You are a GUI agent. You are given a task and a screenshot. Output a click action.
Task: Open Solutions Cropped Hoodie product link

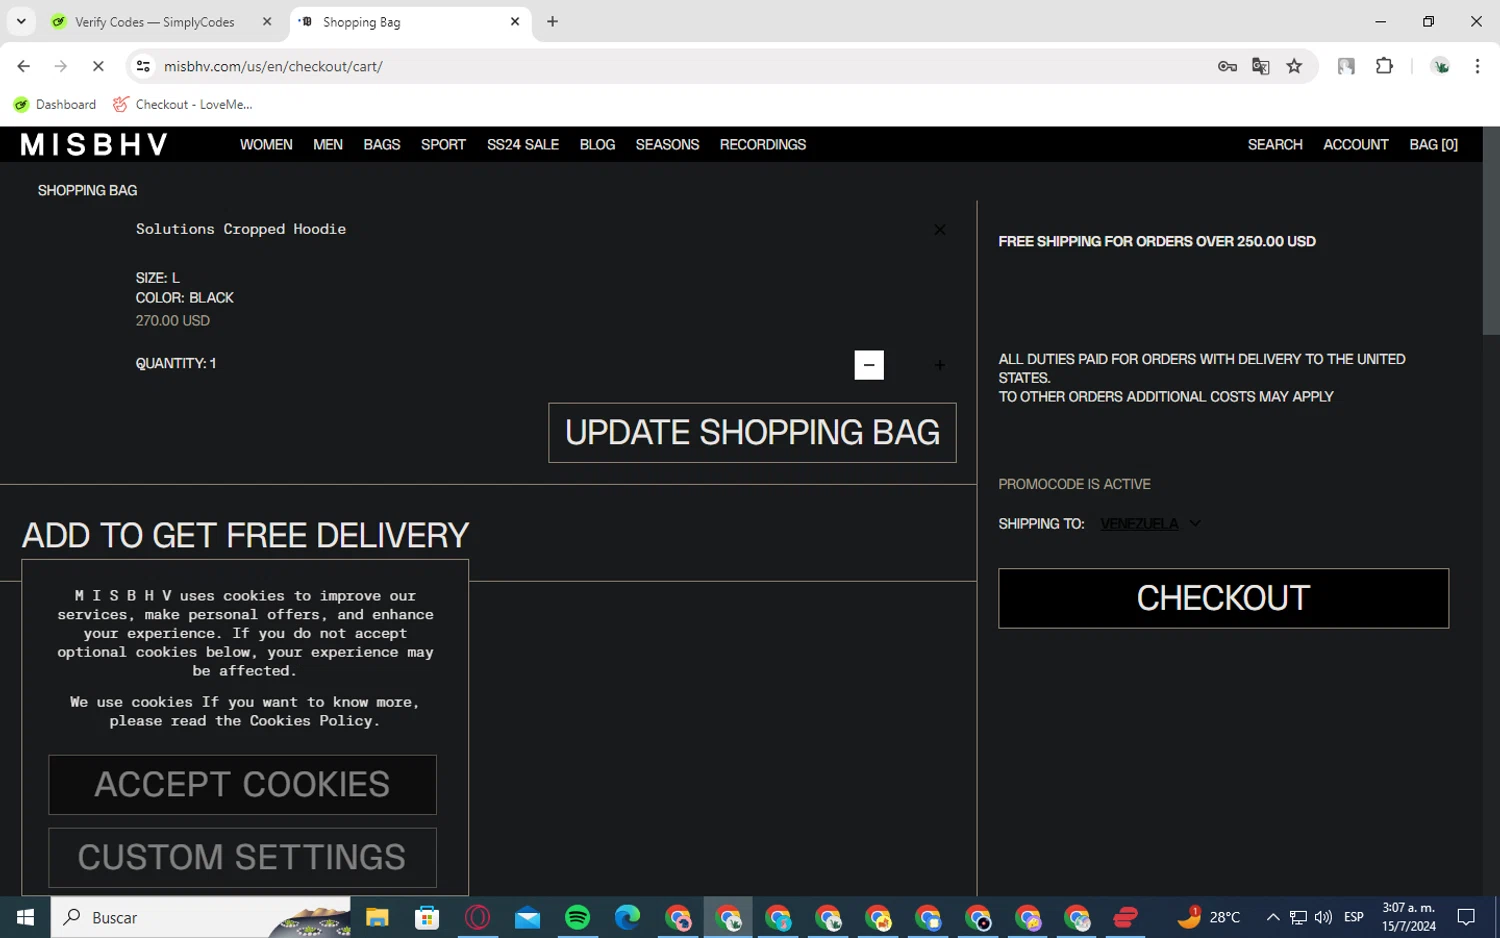pos(241,229)
